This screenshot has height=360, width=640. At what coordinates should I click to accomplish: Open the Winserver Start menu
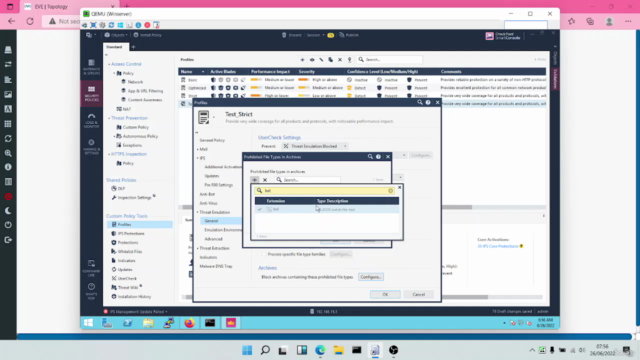pyautogui.click(x=88, y=323)
